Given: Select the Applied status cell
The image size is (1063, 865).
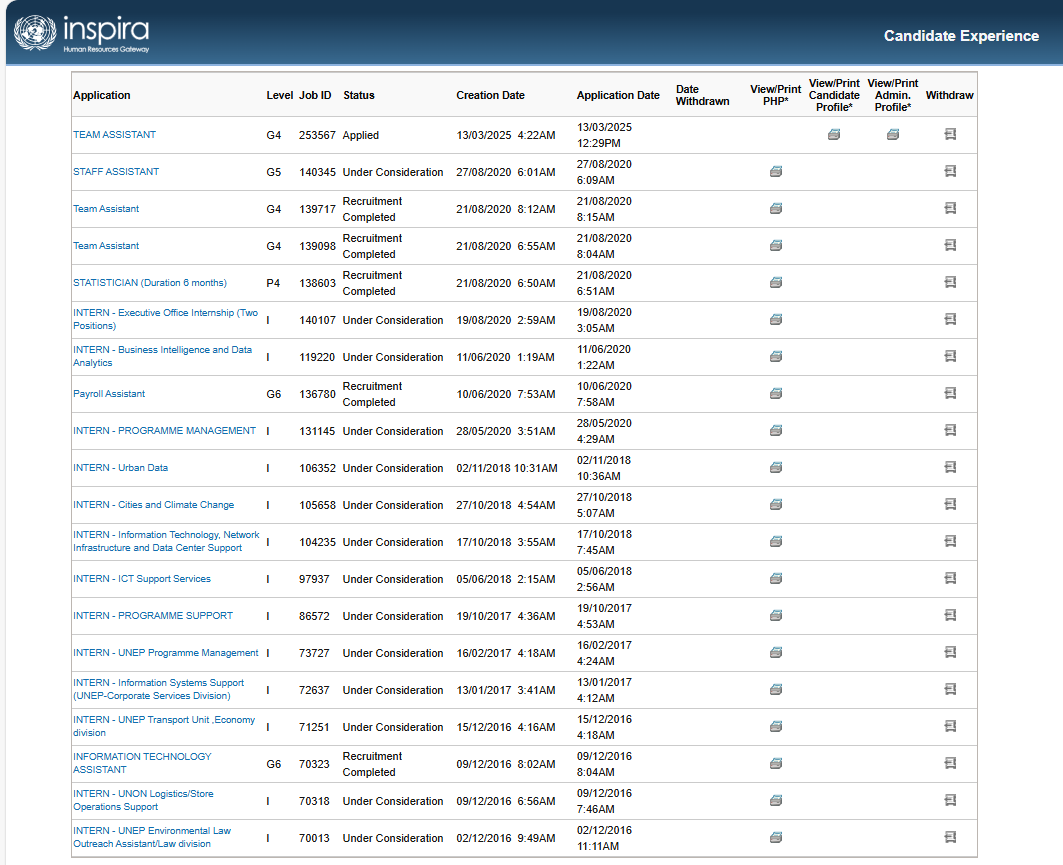Looking at the screenshot, I should tap(361, 136).
